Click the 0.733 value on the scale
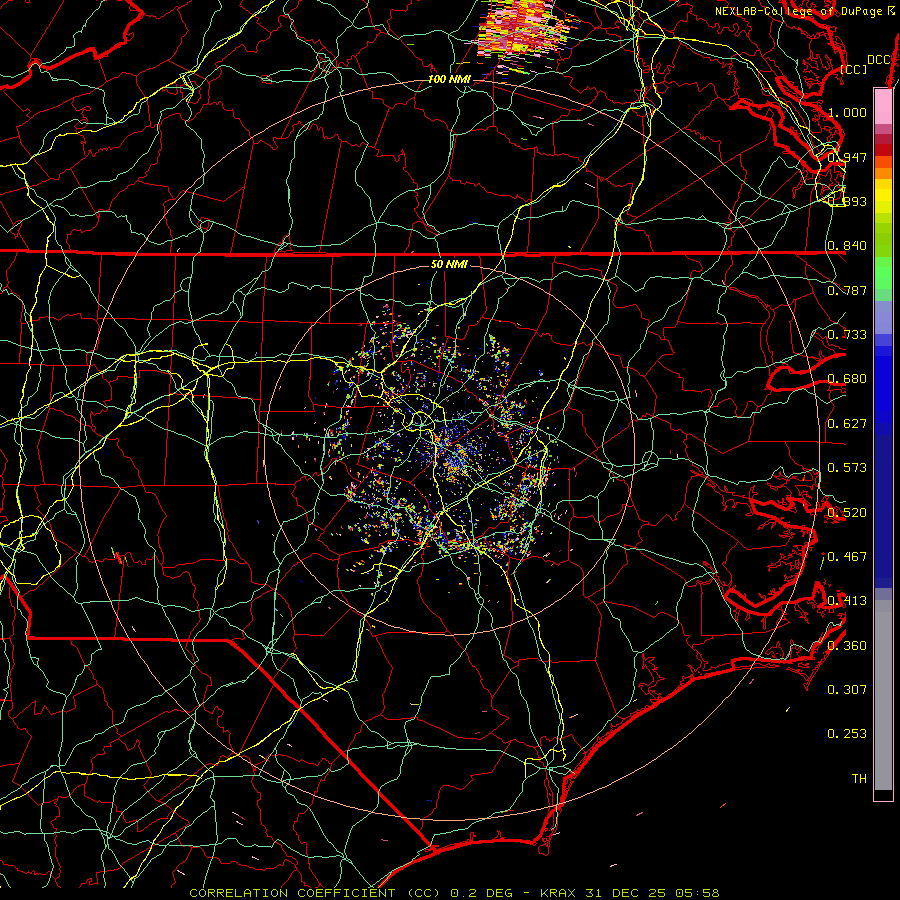The image size is (900, 900). point(847,335)
